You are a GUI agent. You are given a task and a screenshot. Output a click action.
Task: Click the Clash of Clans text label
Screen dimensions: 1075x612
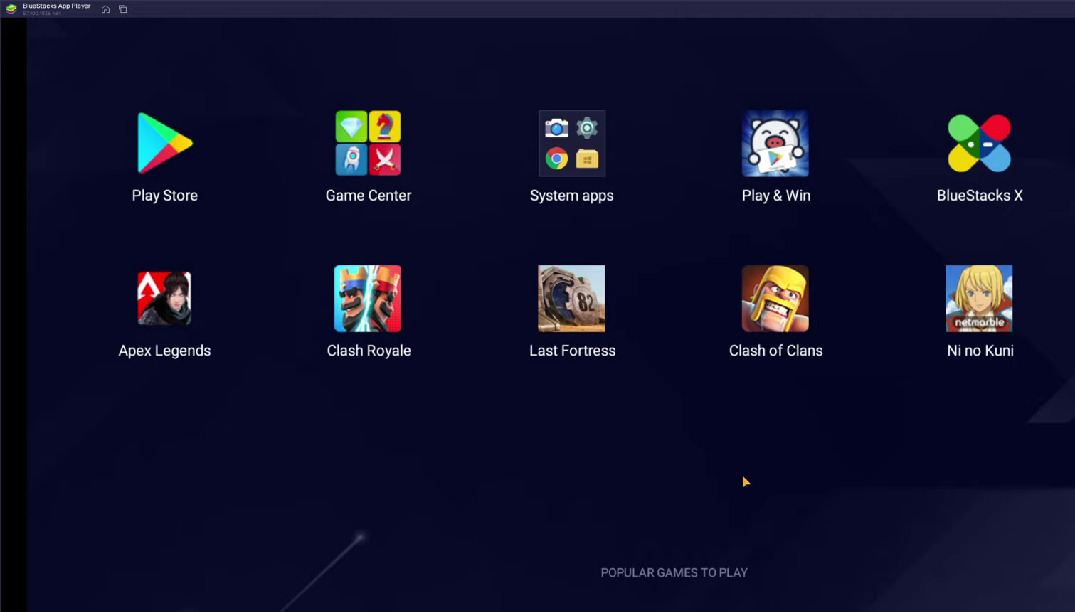[775, 351]
